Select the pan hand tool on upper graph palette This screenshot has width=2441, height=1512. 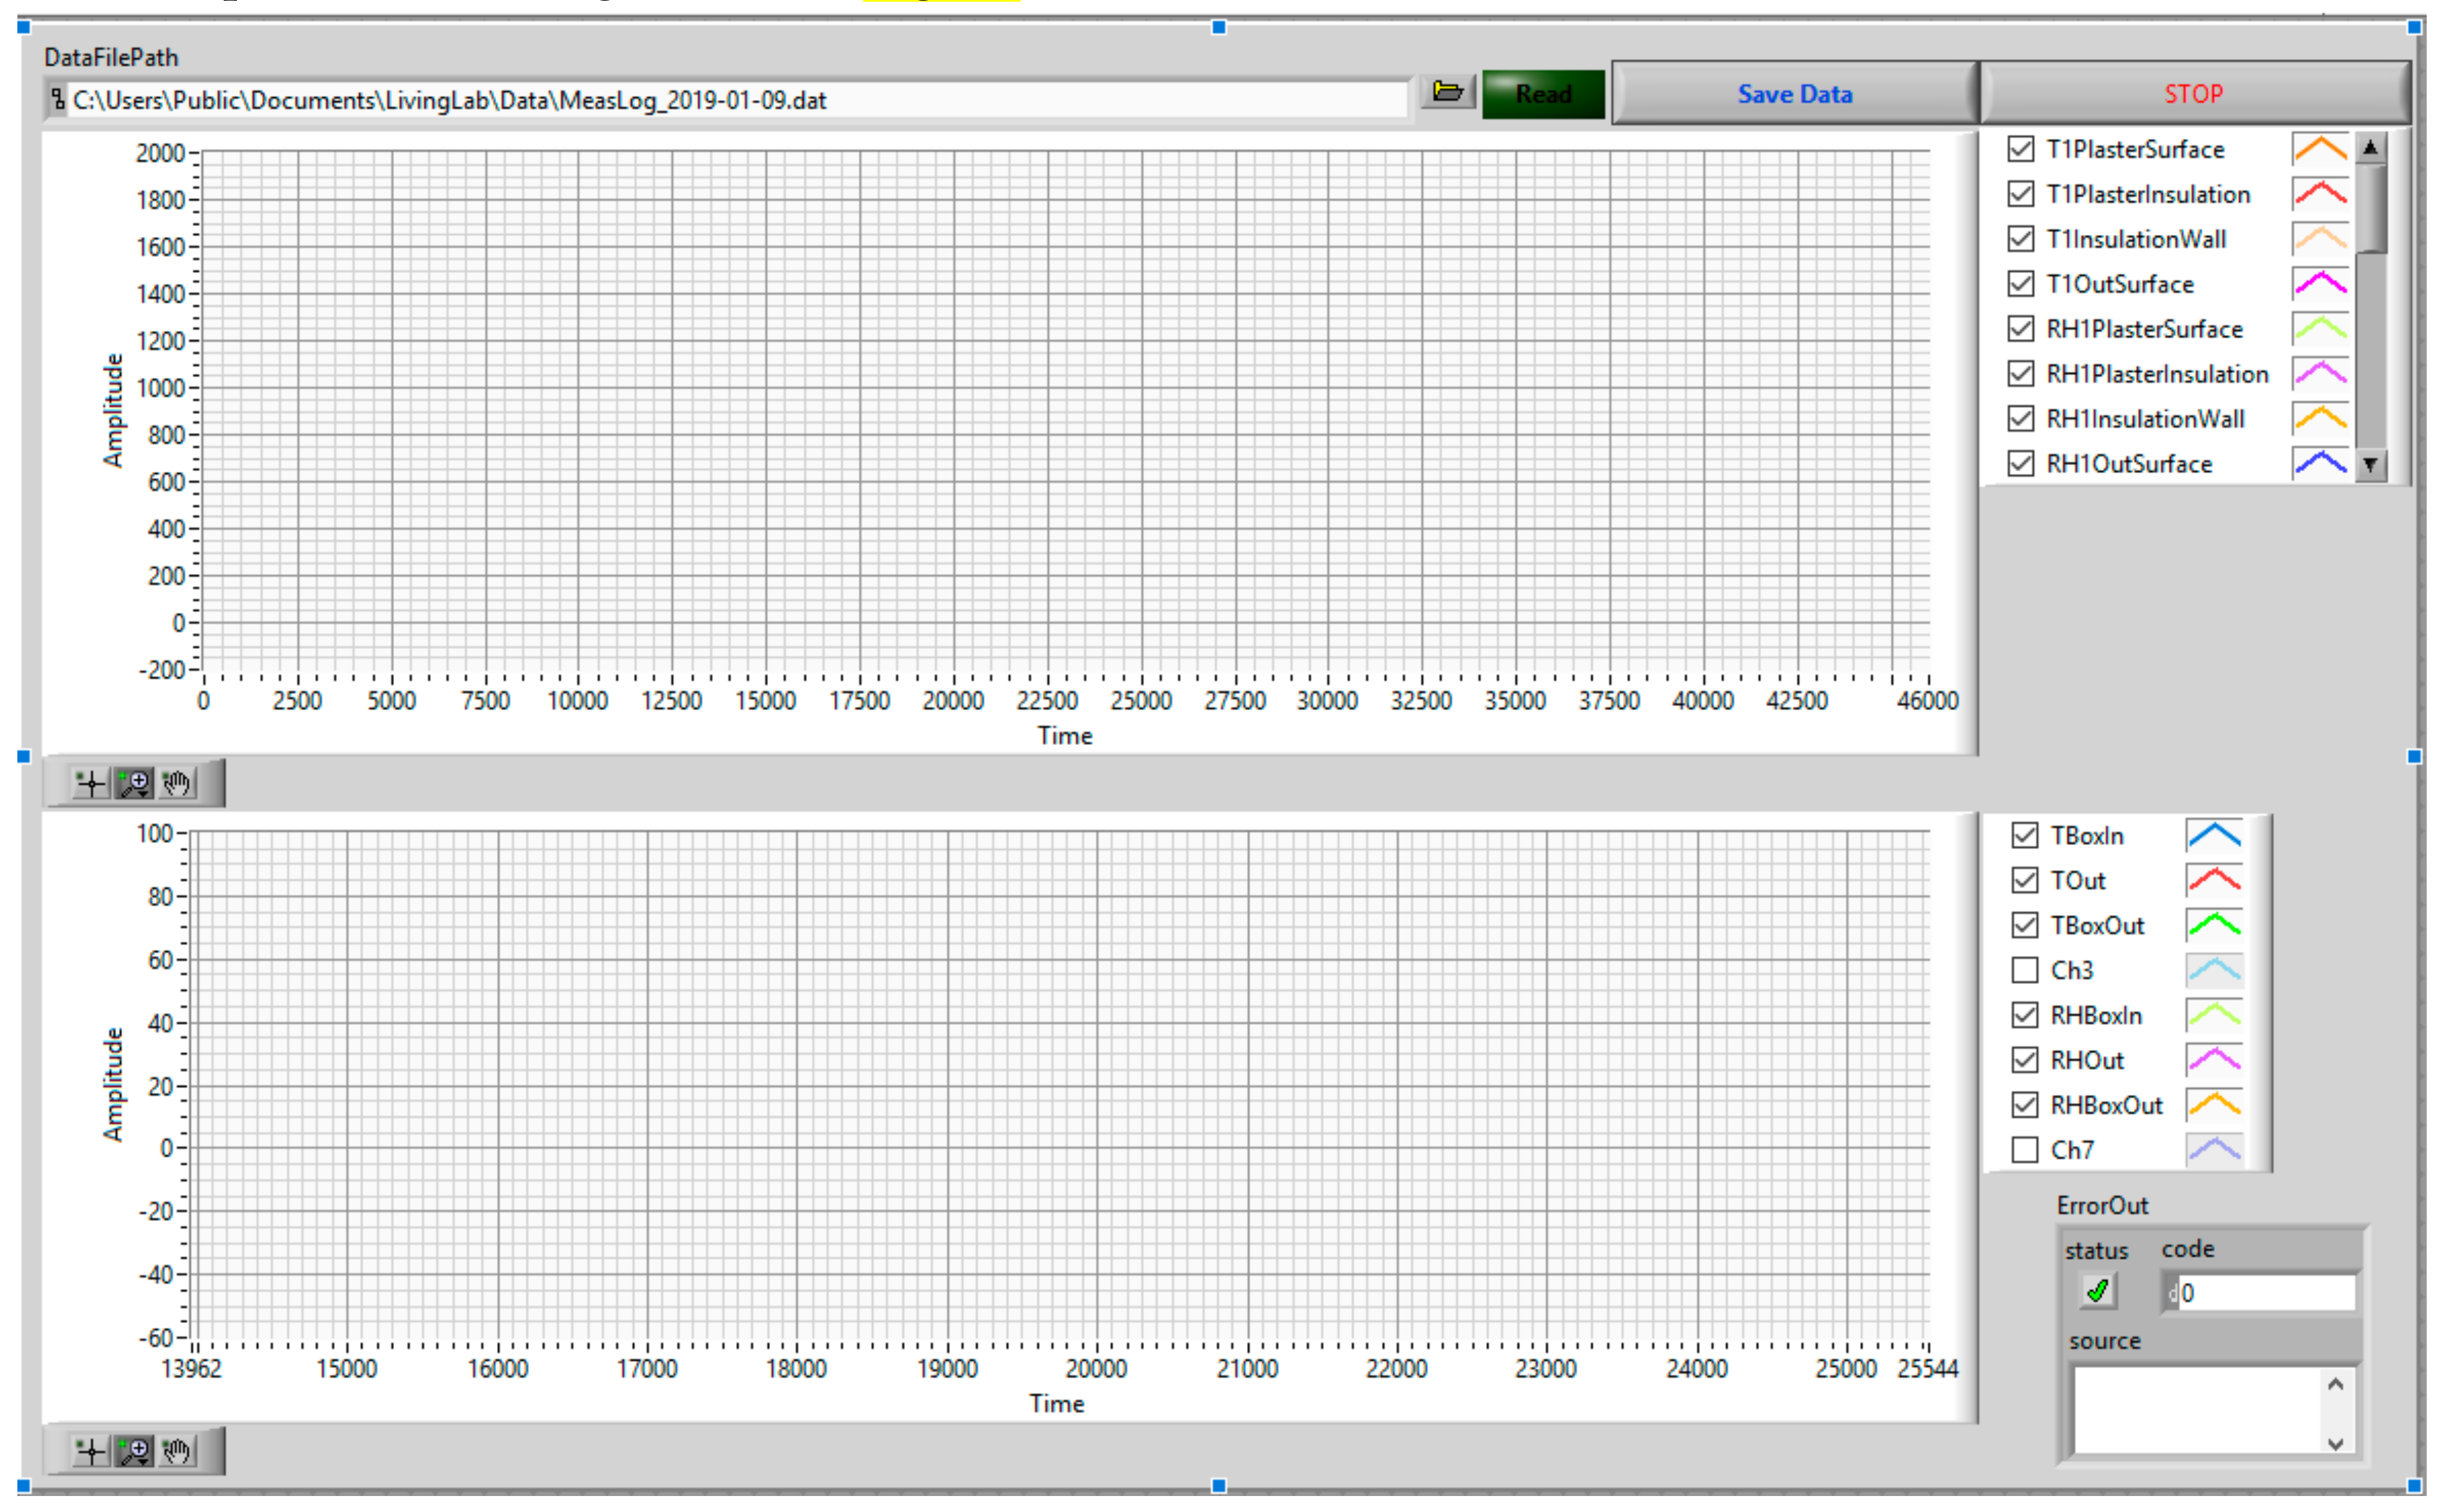[177, 783]
